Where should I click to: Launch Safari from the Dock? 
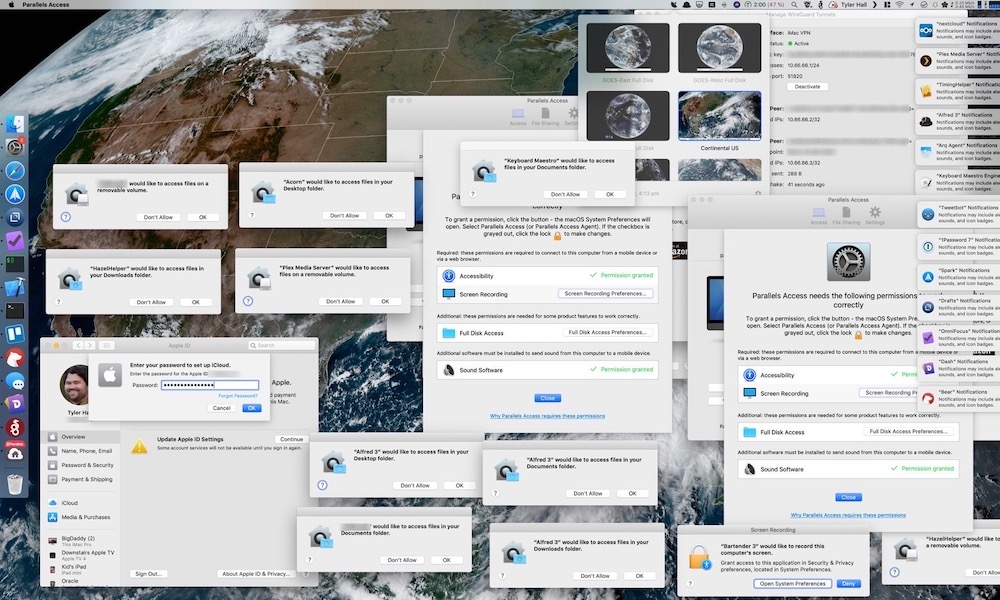coord(15,170)
